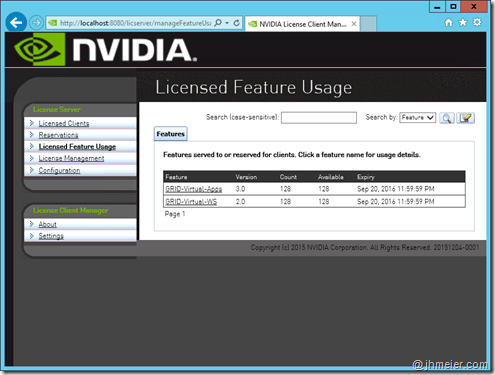Close the browser window
Image resolution: width=495 pixels, height=375 pixels.
pos(474,7)
